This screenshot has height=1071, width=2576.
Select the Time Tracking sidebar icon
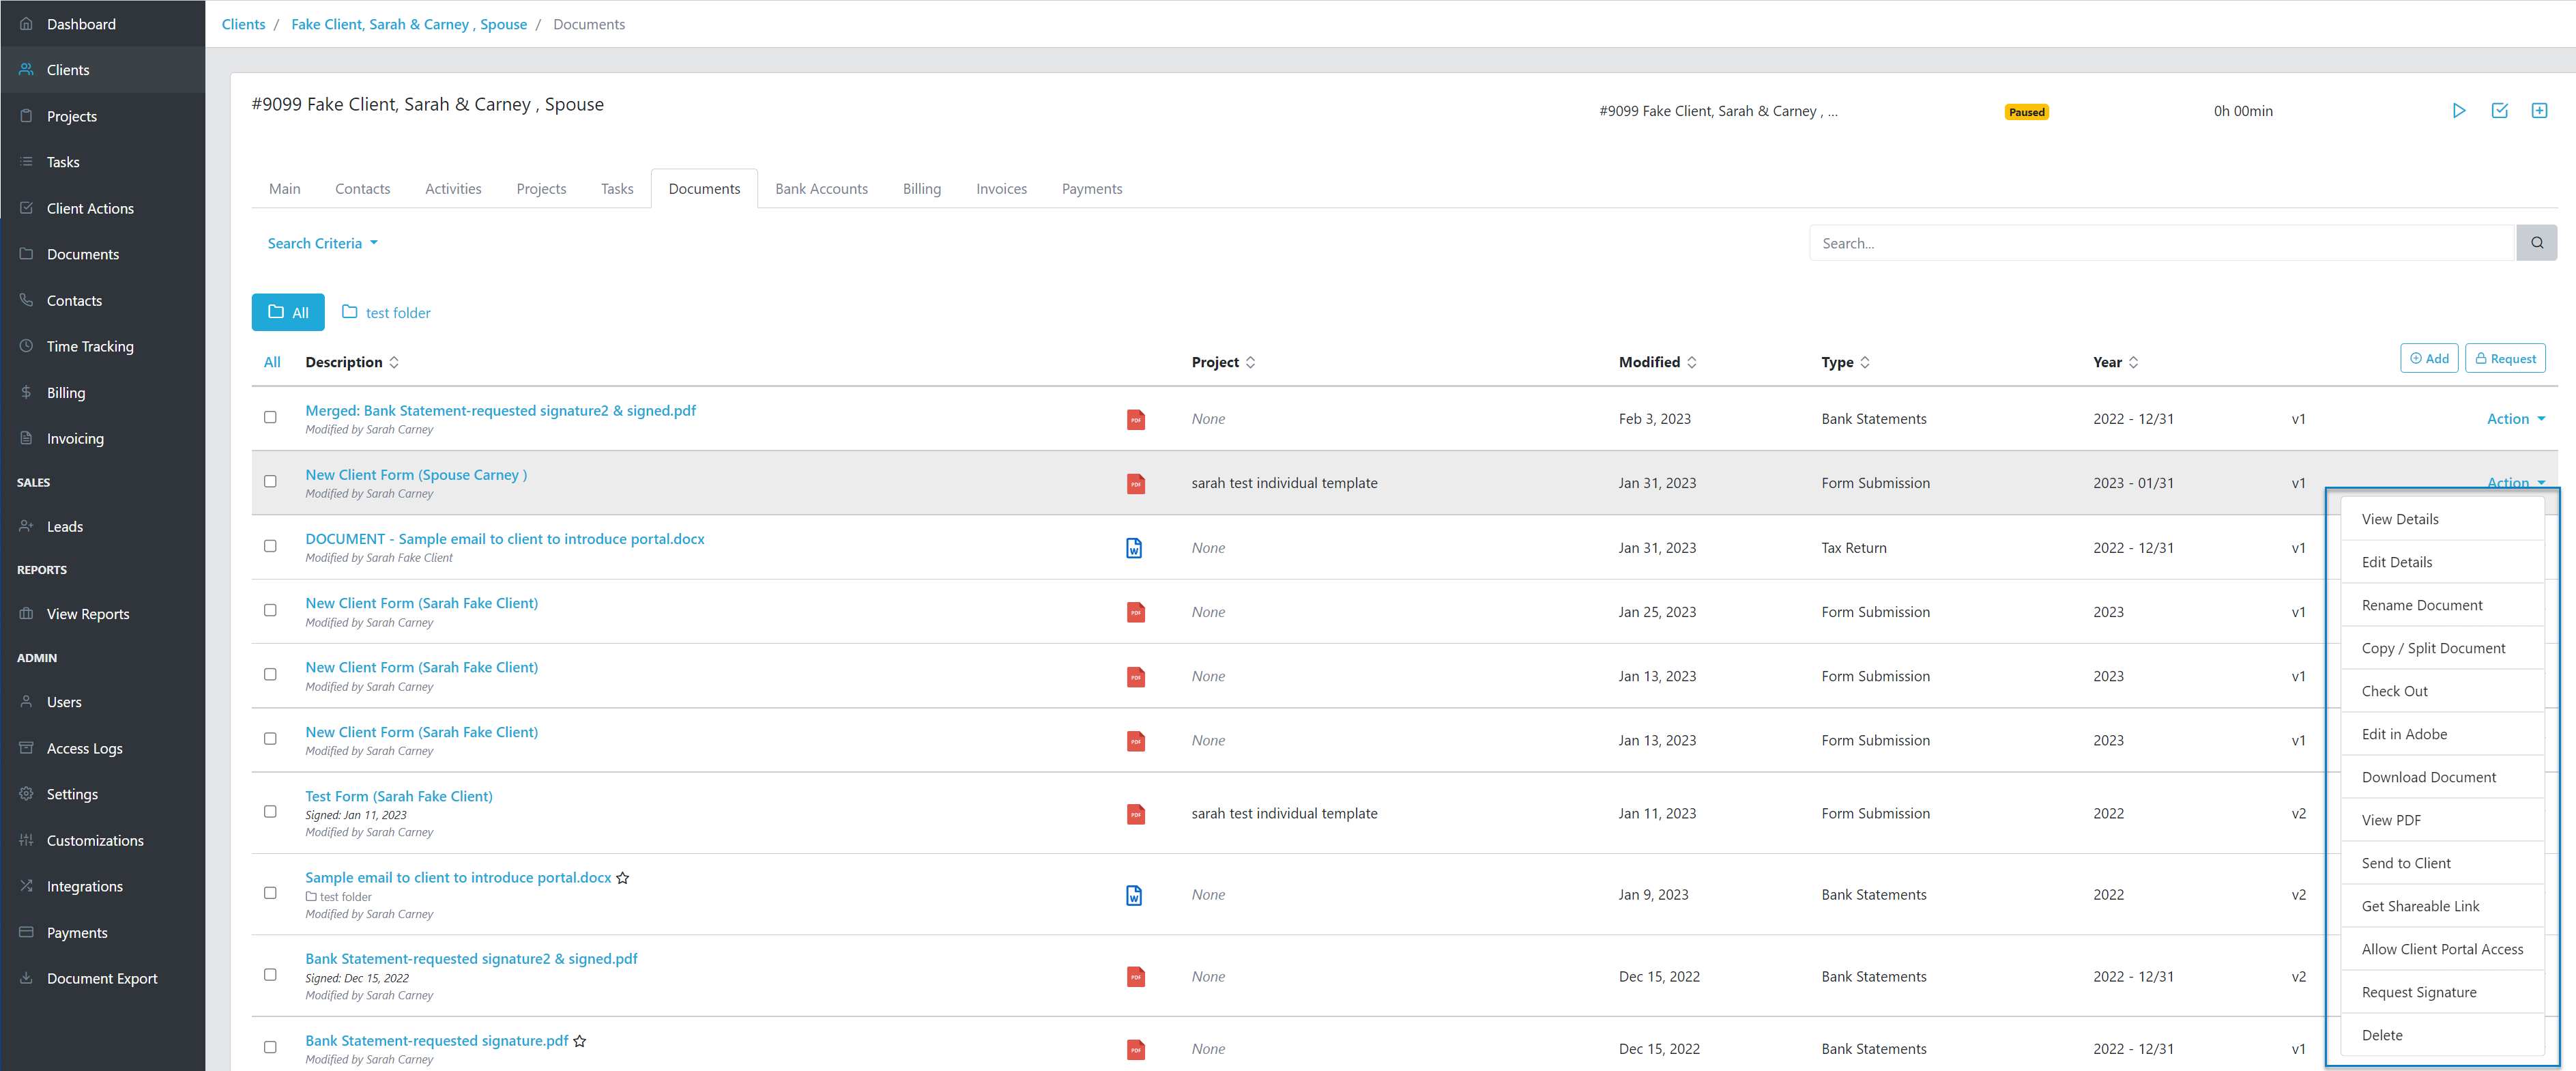tap(26, 346)
